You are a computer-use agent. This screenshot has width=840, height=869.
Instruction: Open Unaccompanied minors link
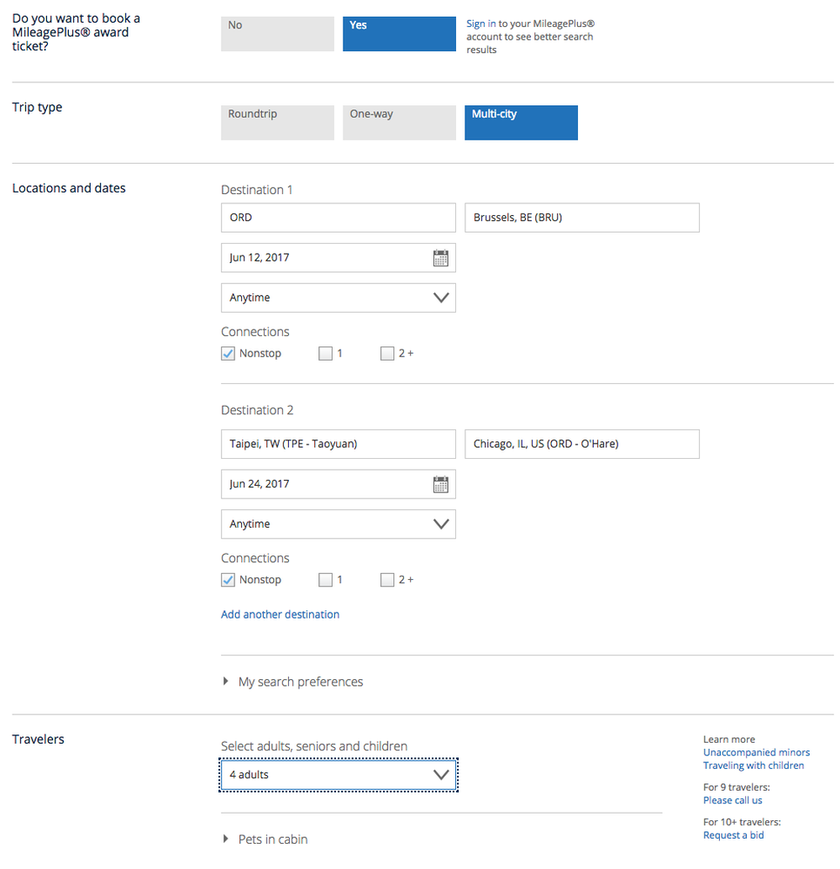point(756,753)
